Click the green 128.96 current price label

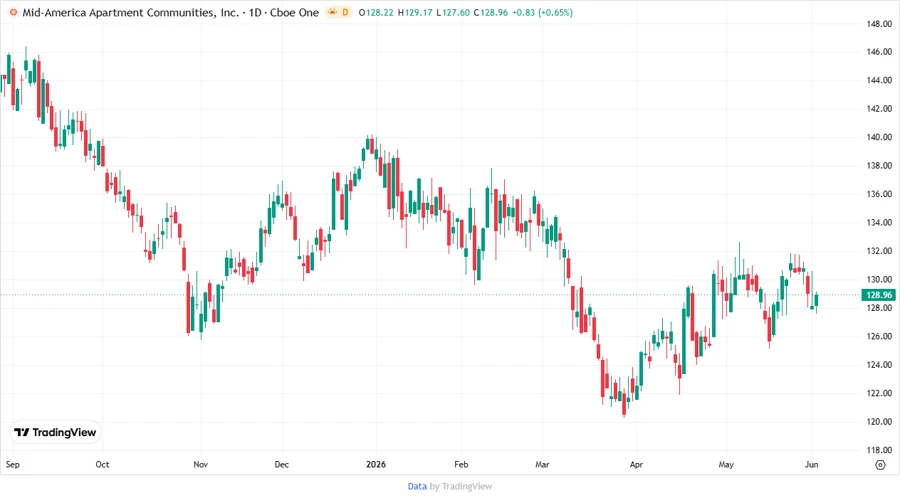(x=878, y=295)
